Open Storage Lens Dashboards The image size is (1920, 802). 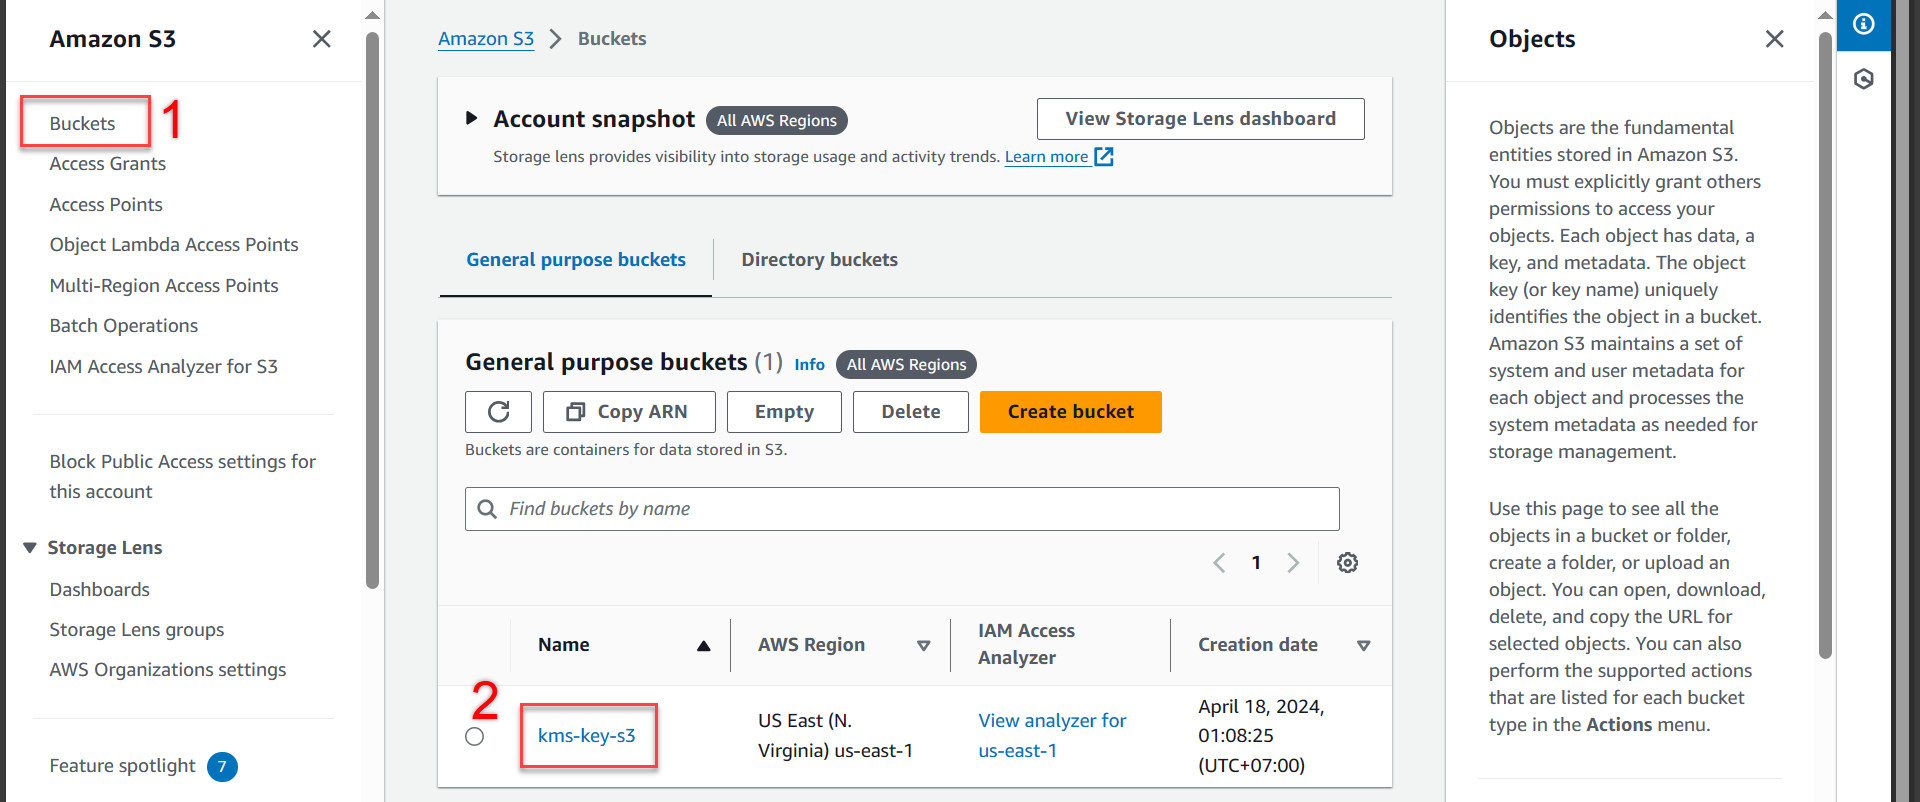(100, 590)
